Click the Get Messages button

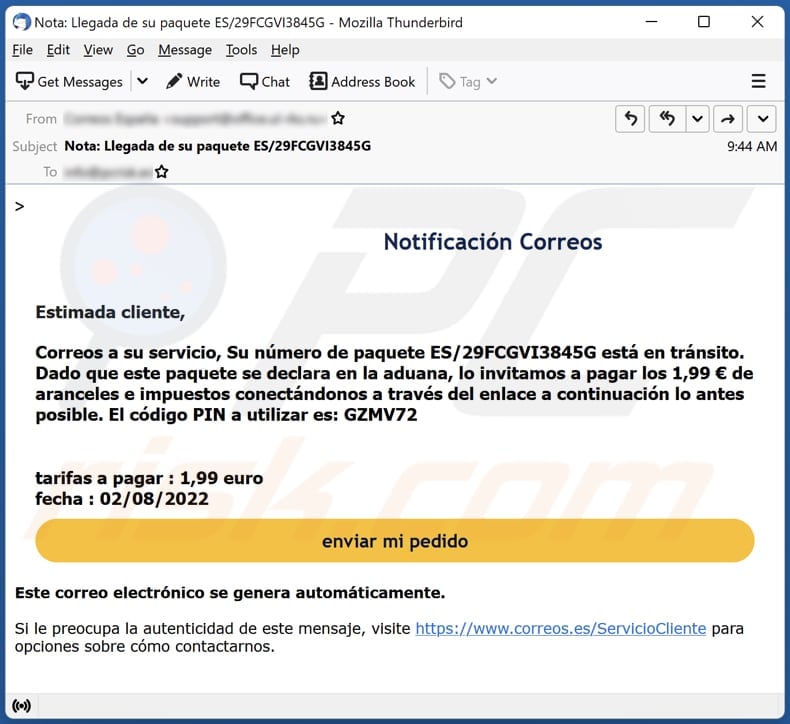click(x=70, y=82)
